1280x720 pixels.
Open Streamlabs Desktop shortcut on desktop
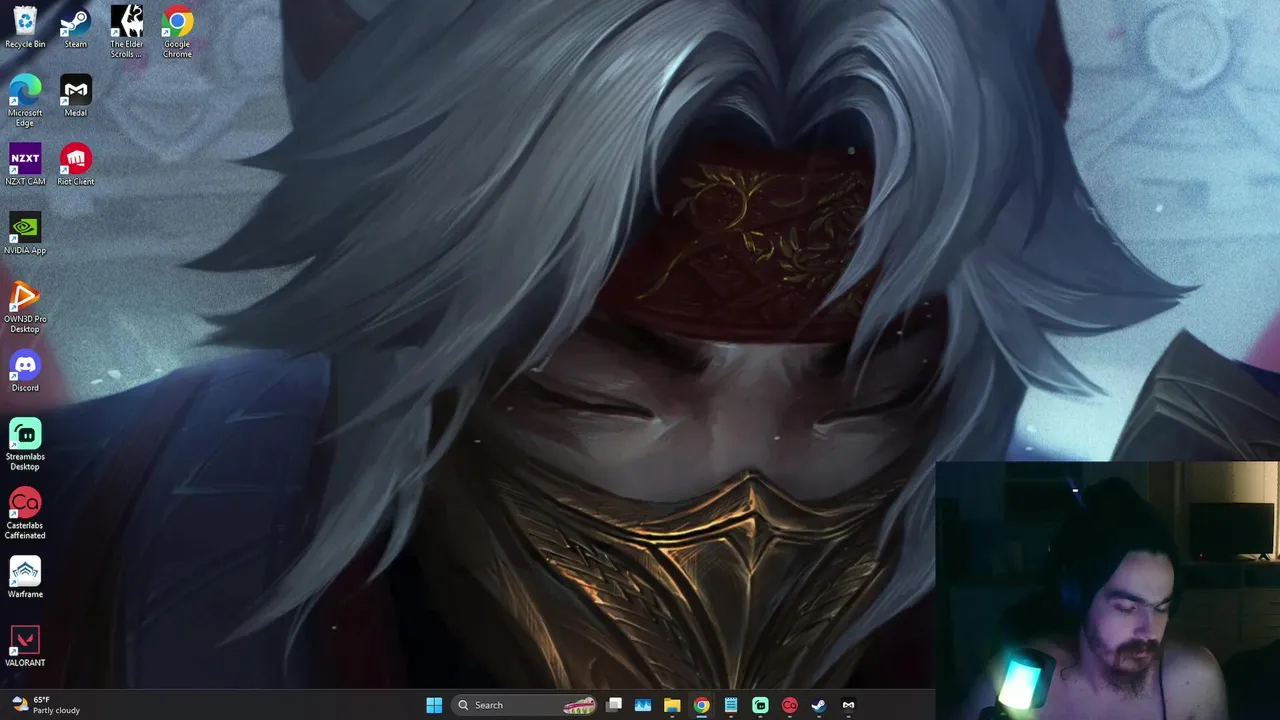[x=25, y=445]
